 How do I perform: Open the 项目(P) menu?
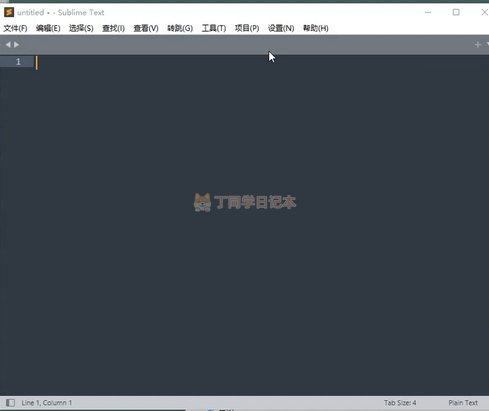(x=247, y=28)
